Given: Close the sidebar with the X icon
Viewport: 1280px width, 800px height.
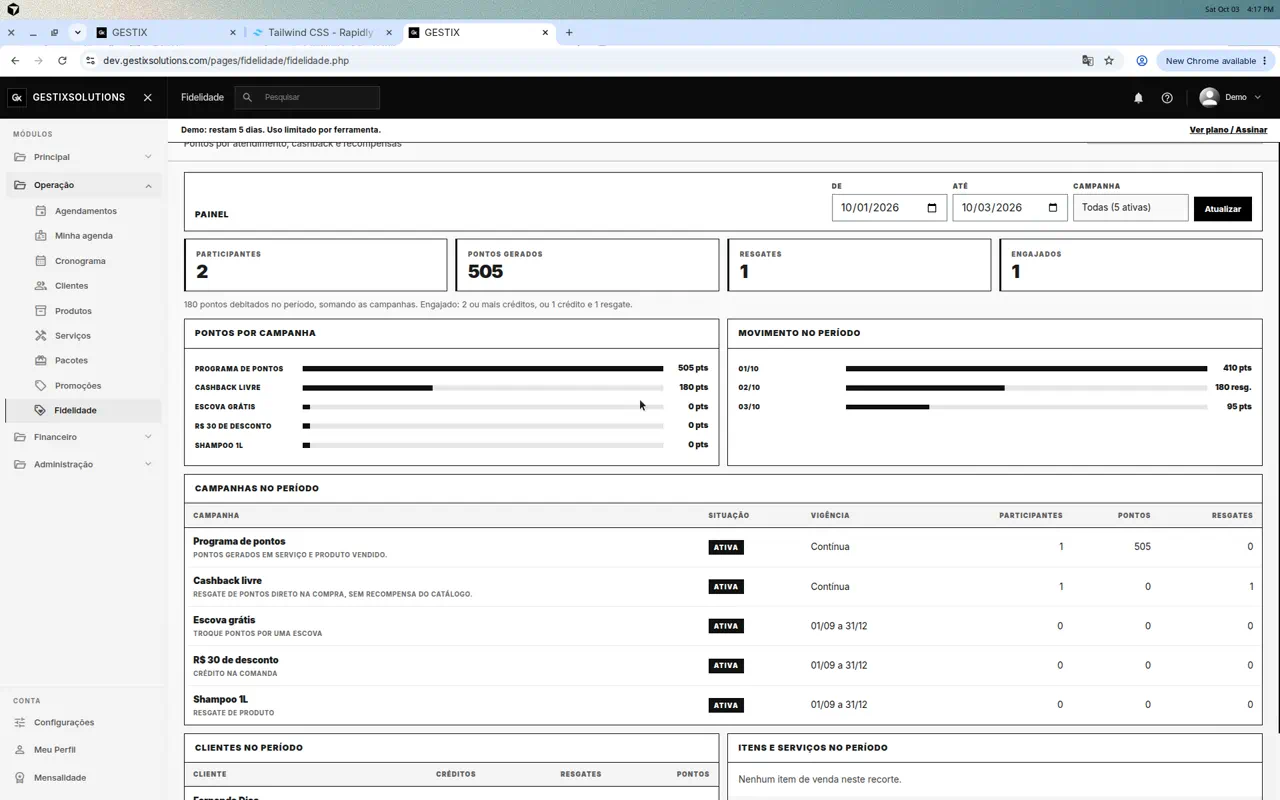Looking at the screenshot, I should point(148,98).
